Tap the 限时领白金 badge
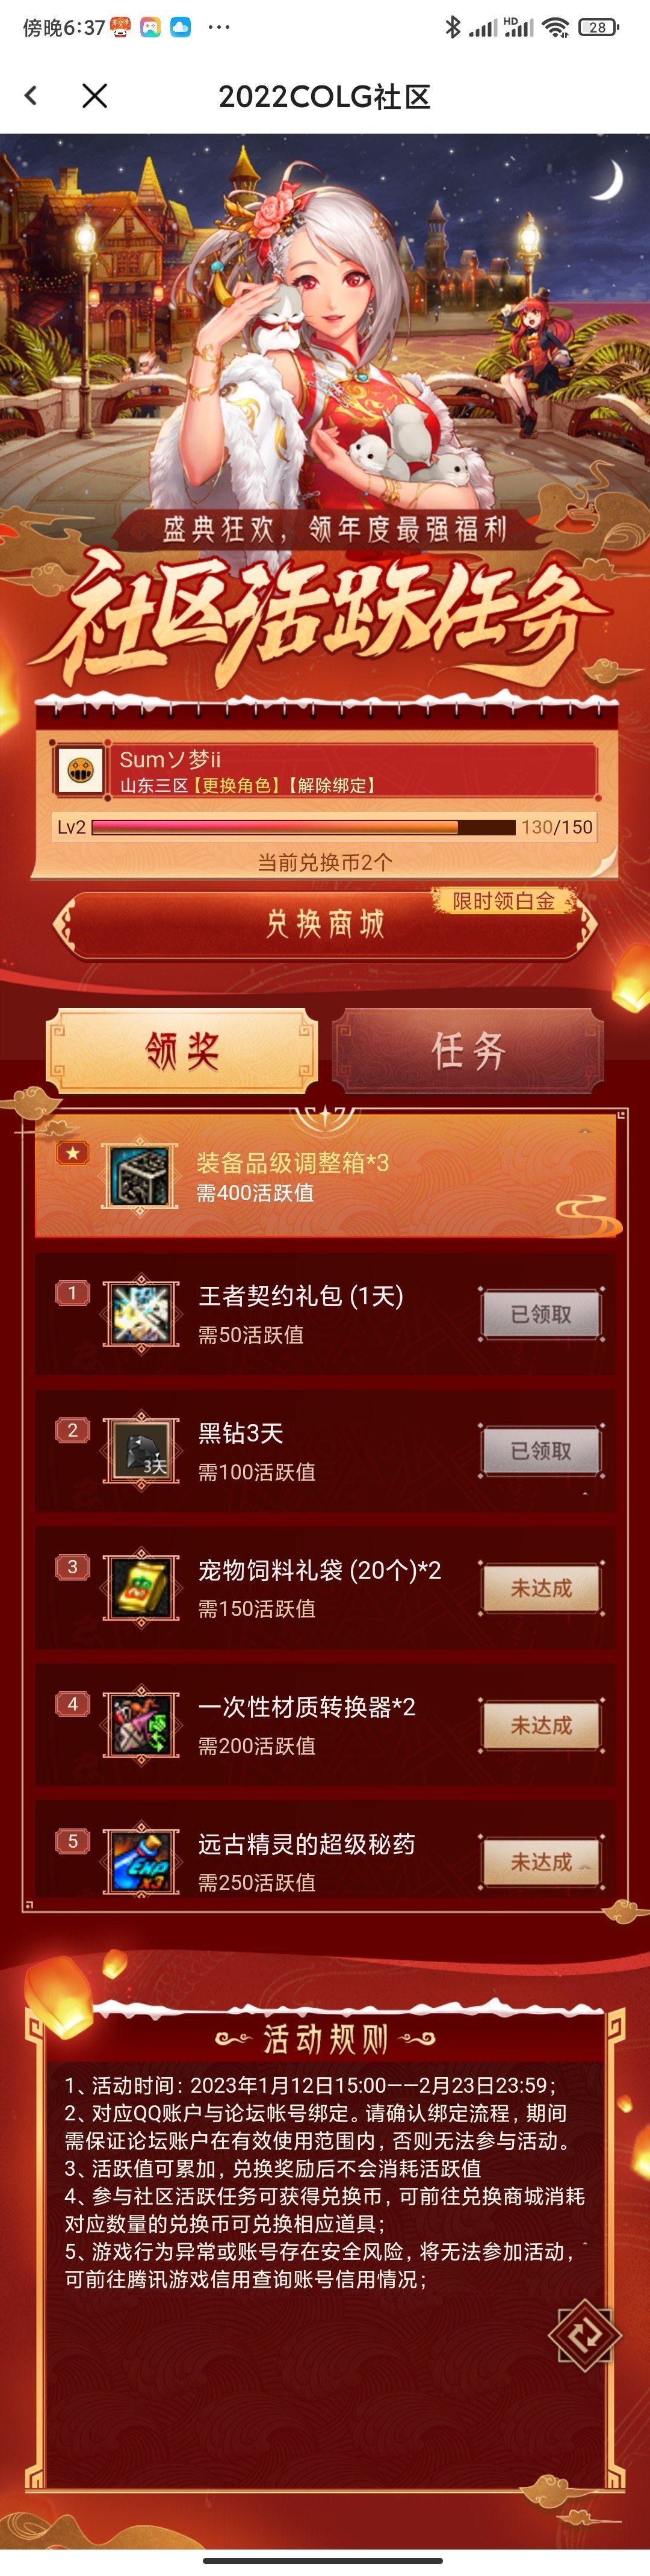The width and height of the screenshot is (650, 2576). [504, 901]
